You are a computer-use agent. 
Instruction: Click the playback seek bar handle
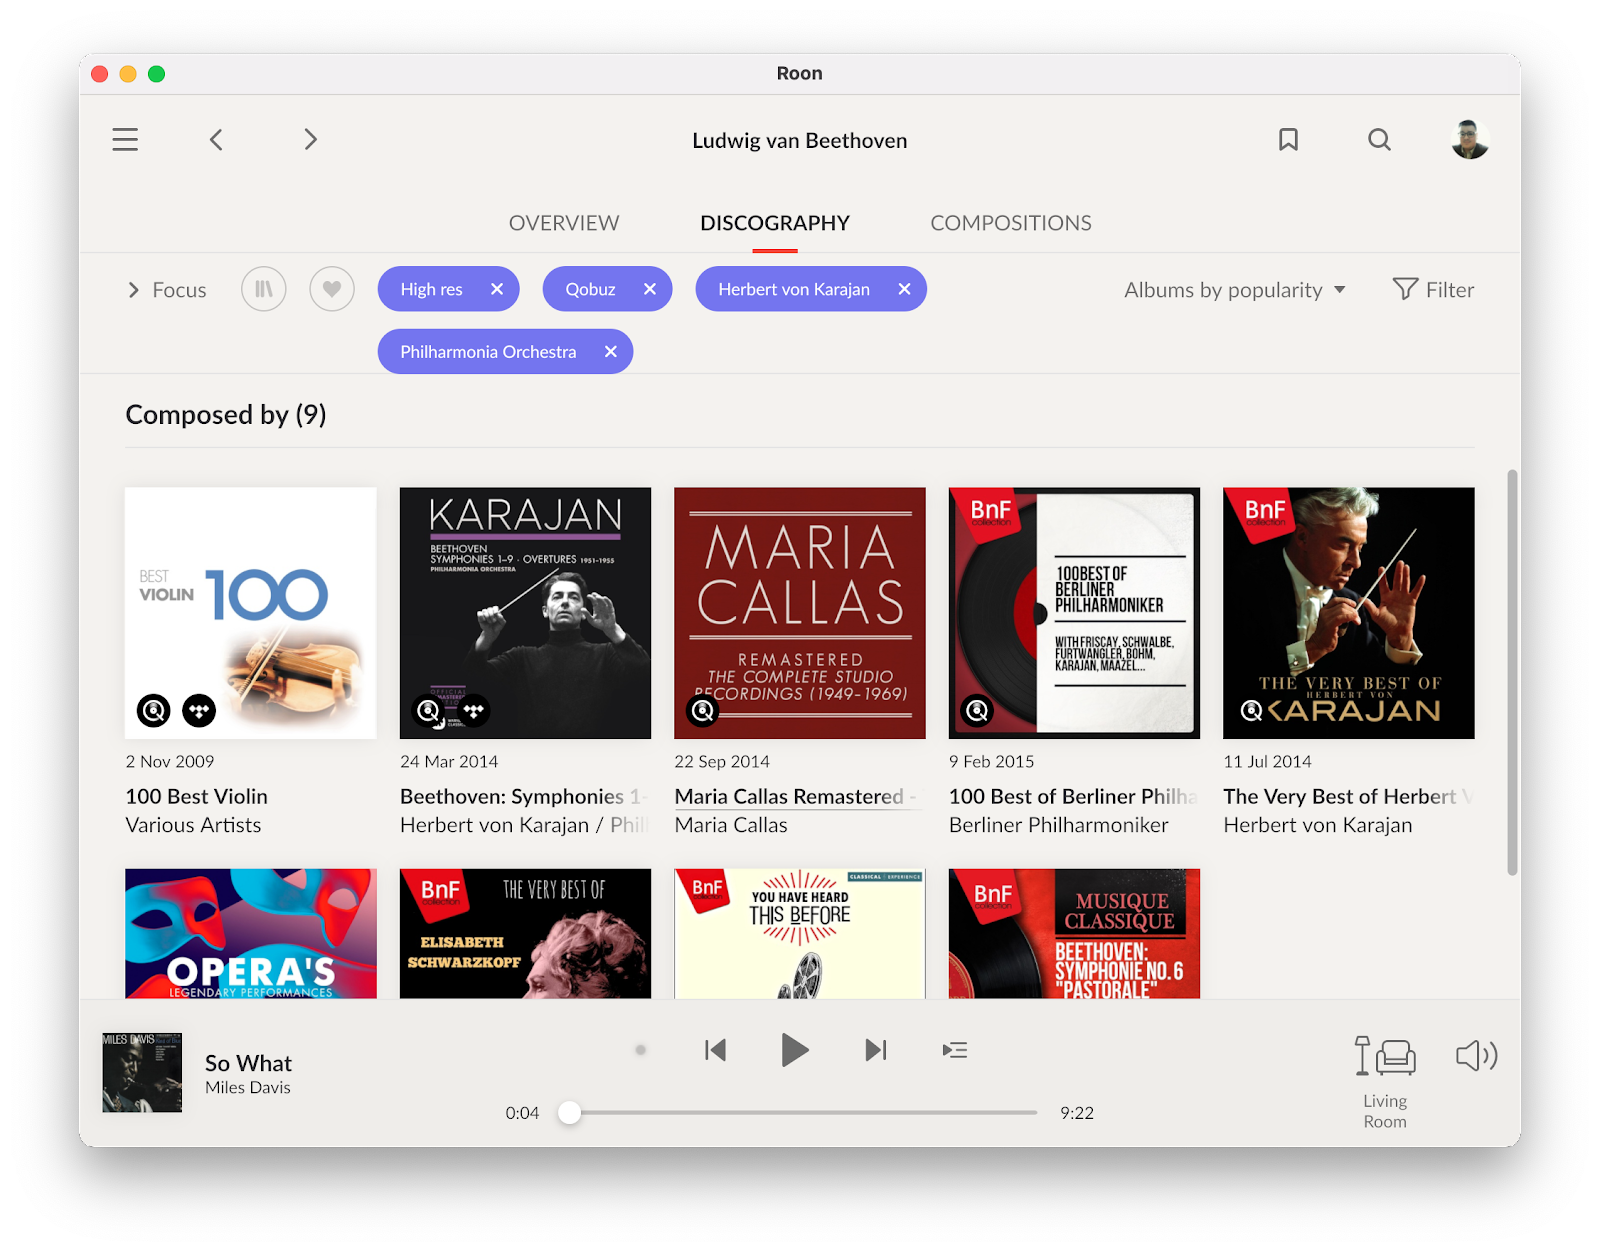click(x=569, y=1113)
